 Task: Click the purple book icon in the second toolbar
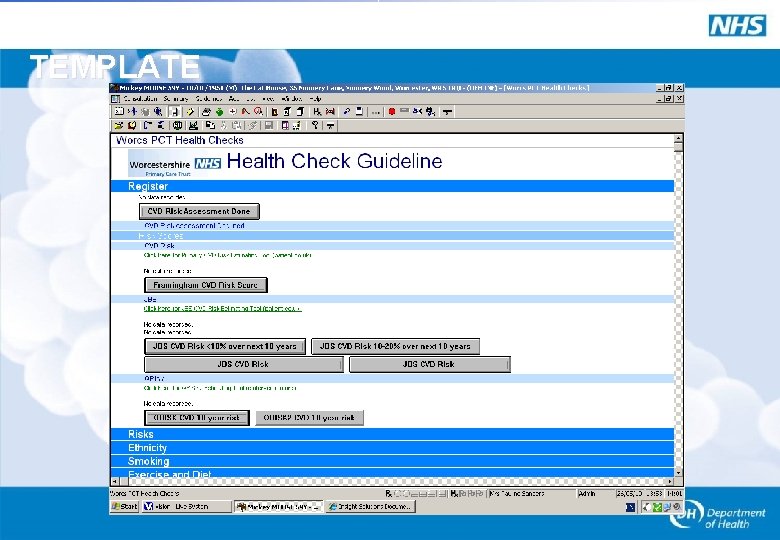point(285,125)
